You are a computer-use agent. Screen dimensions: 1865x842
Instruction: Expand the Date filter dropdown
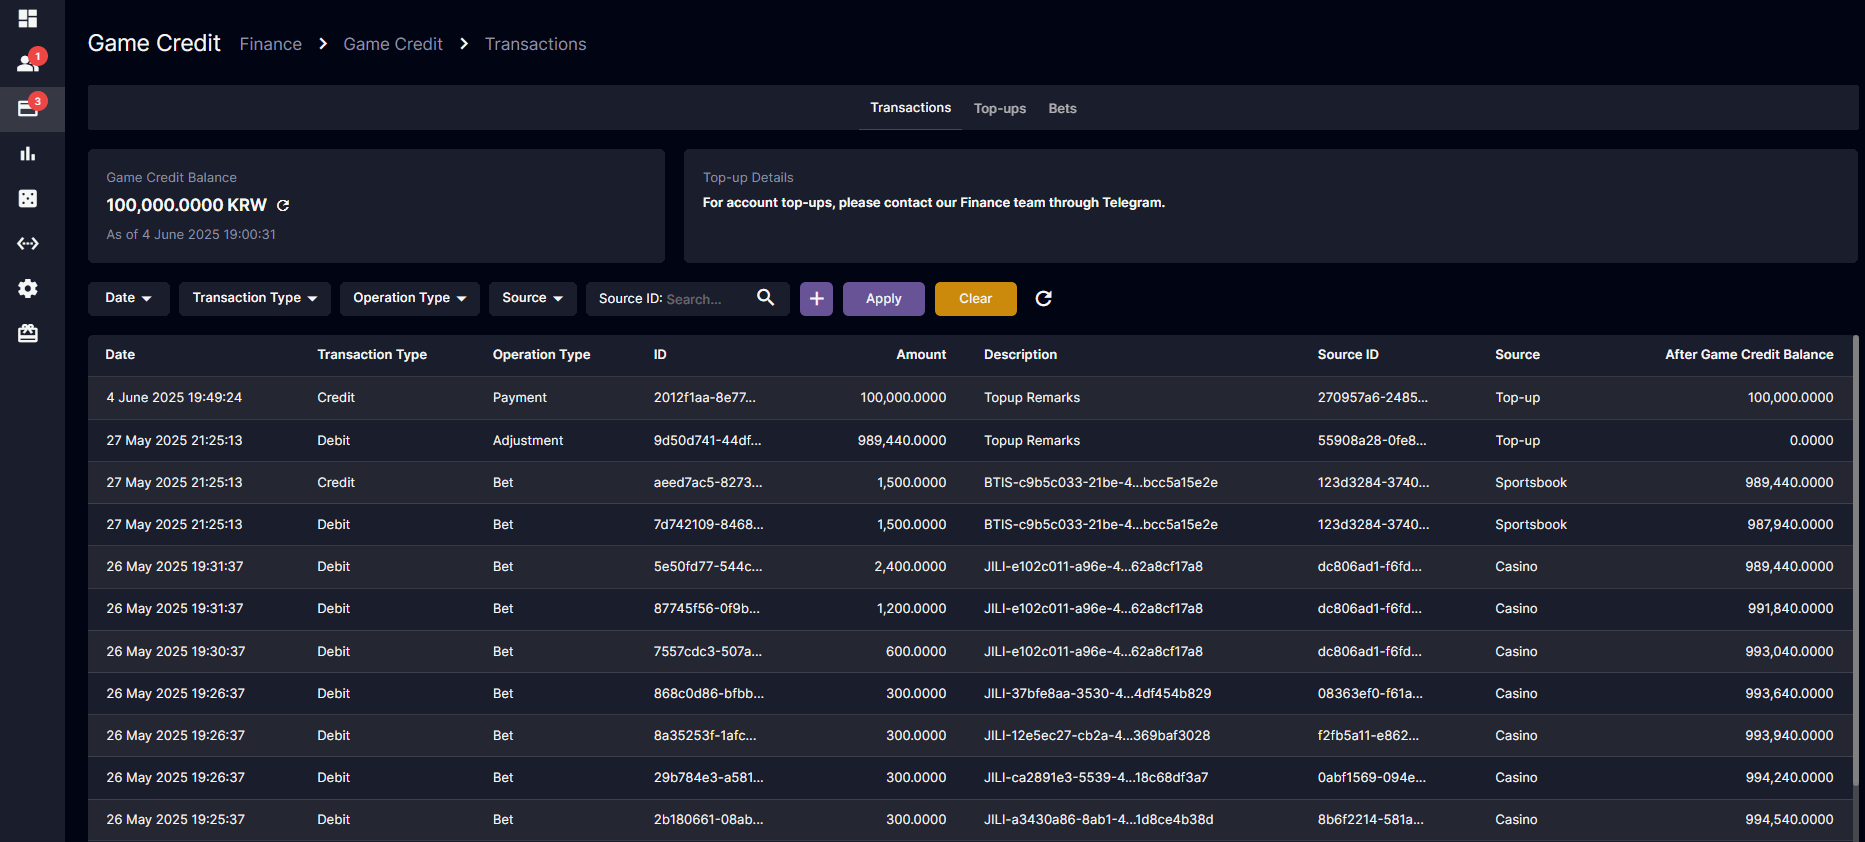pyautogui.click(x=129, y=298)
